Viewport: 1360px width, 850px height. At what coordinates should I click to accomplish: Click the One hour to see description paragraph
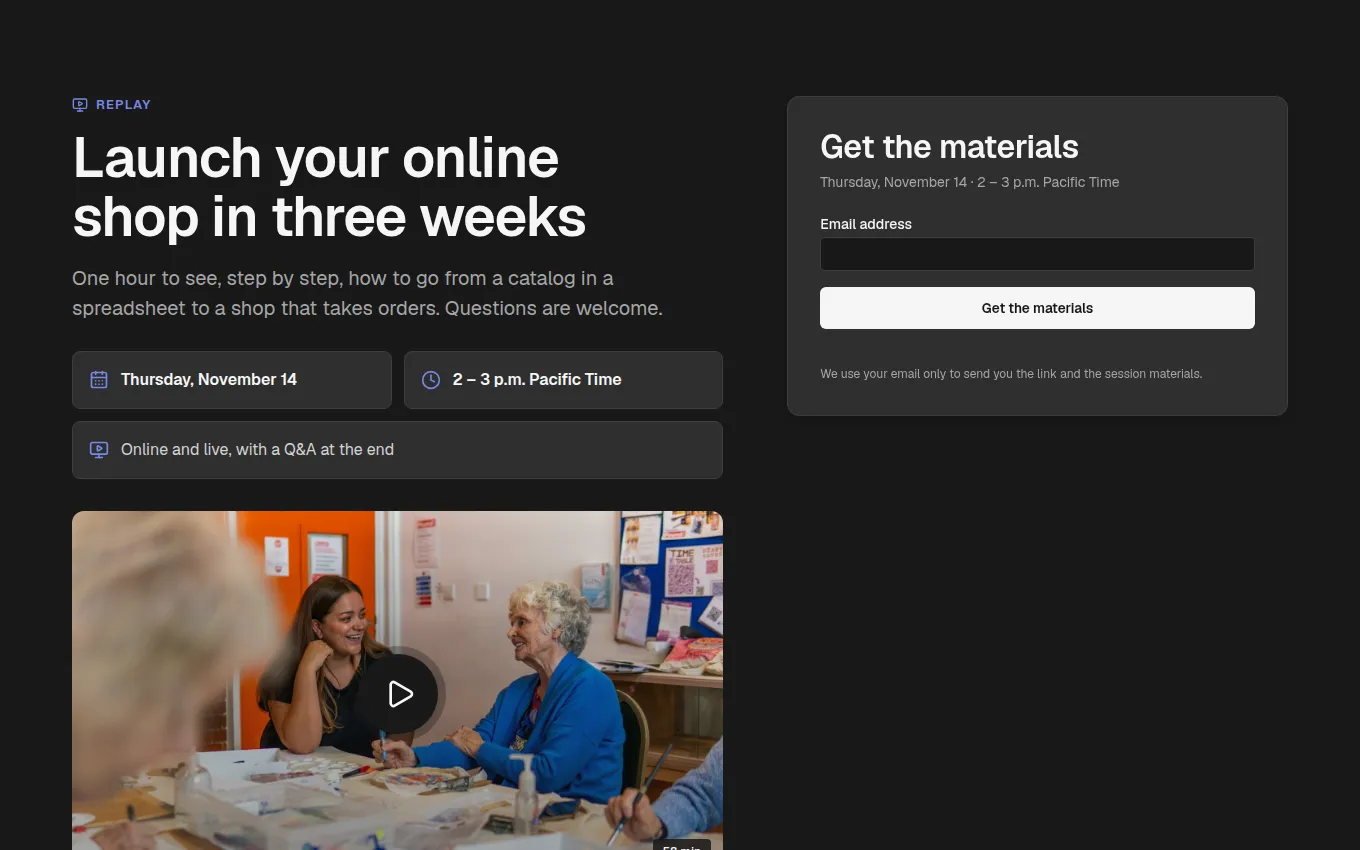367,293
